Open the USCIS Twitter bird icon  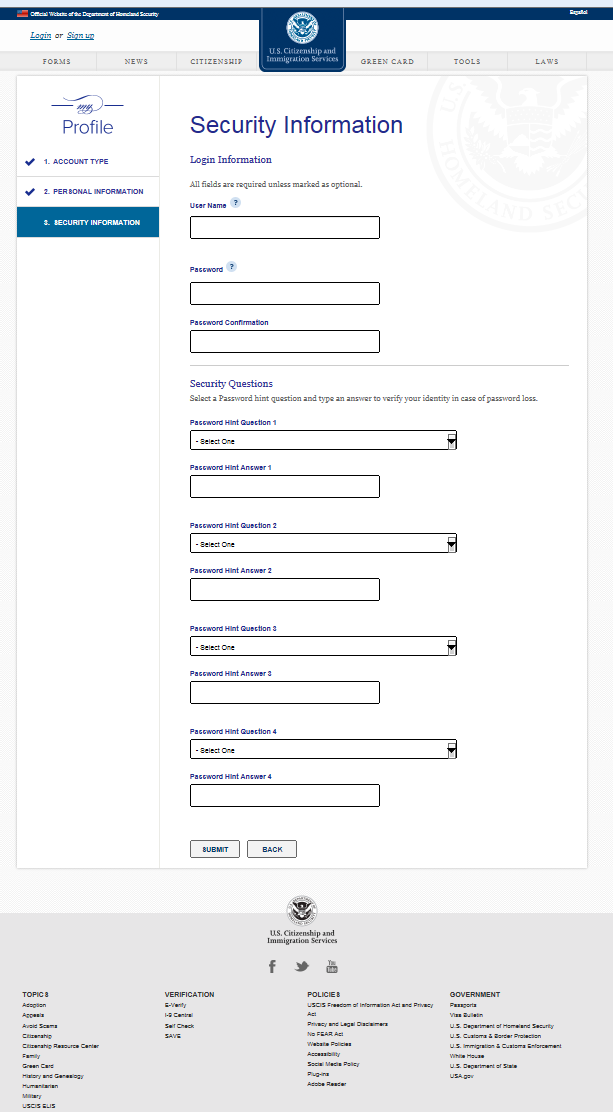[302, 966]
